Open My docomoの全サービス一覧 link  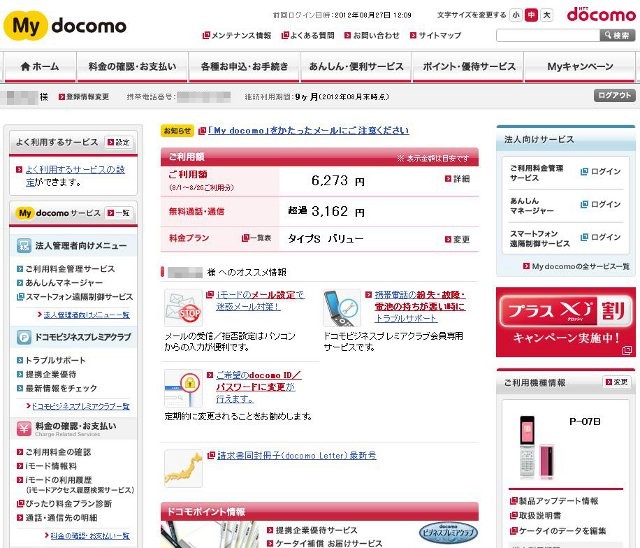pos(576,266)
